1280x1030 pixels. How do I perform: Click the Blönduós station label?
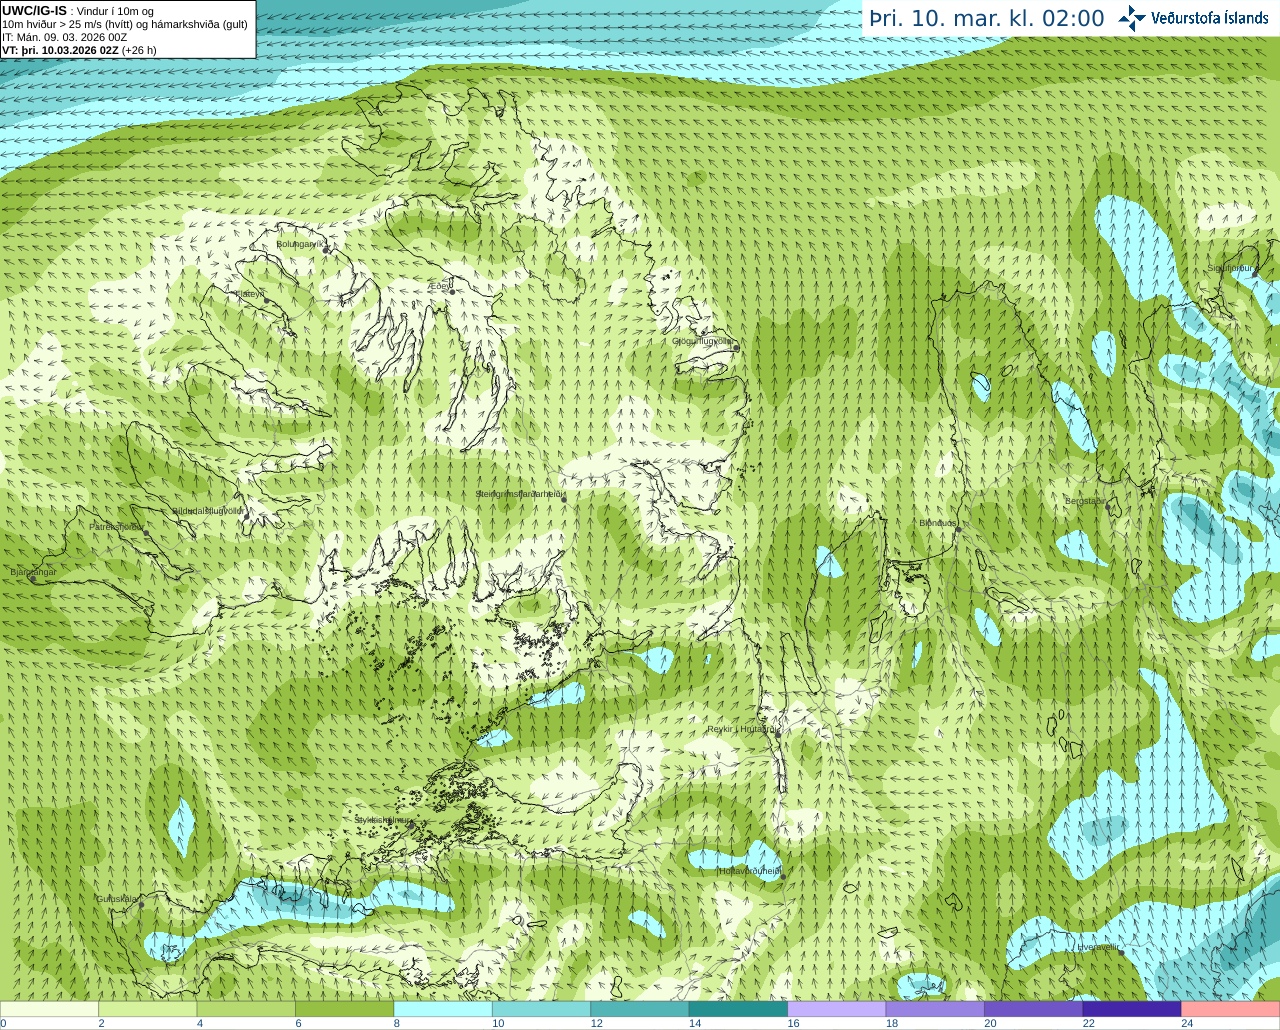coord(938,523)
